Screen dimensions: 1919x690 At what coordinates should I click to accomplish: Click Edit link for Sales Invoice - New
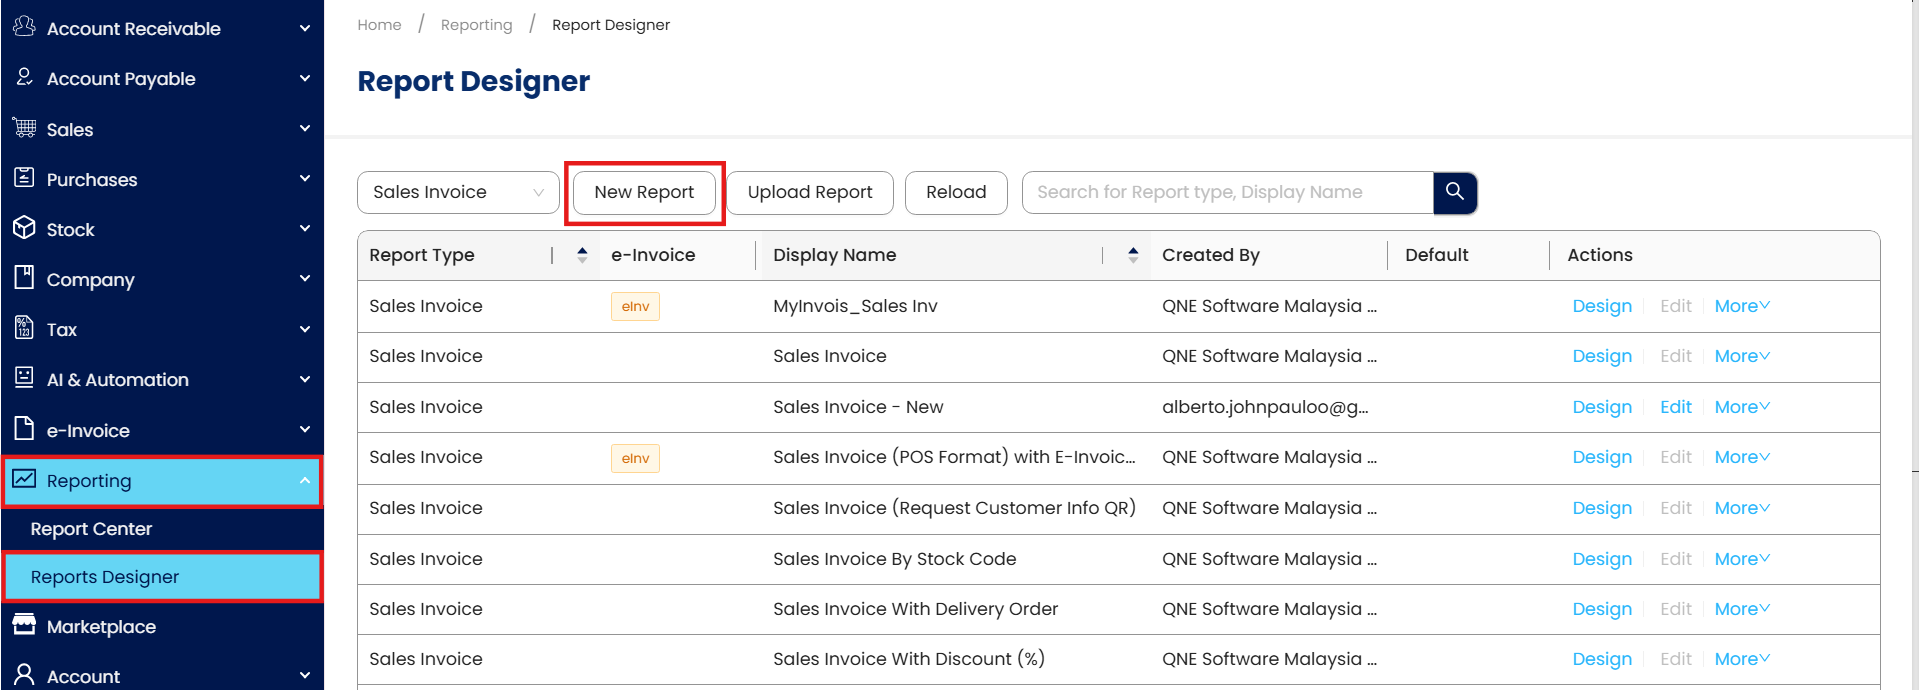tap(1675, 407)
